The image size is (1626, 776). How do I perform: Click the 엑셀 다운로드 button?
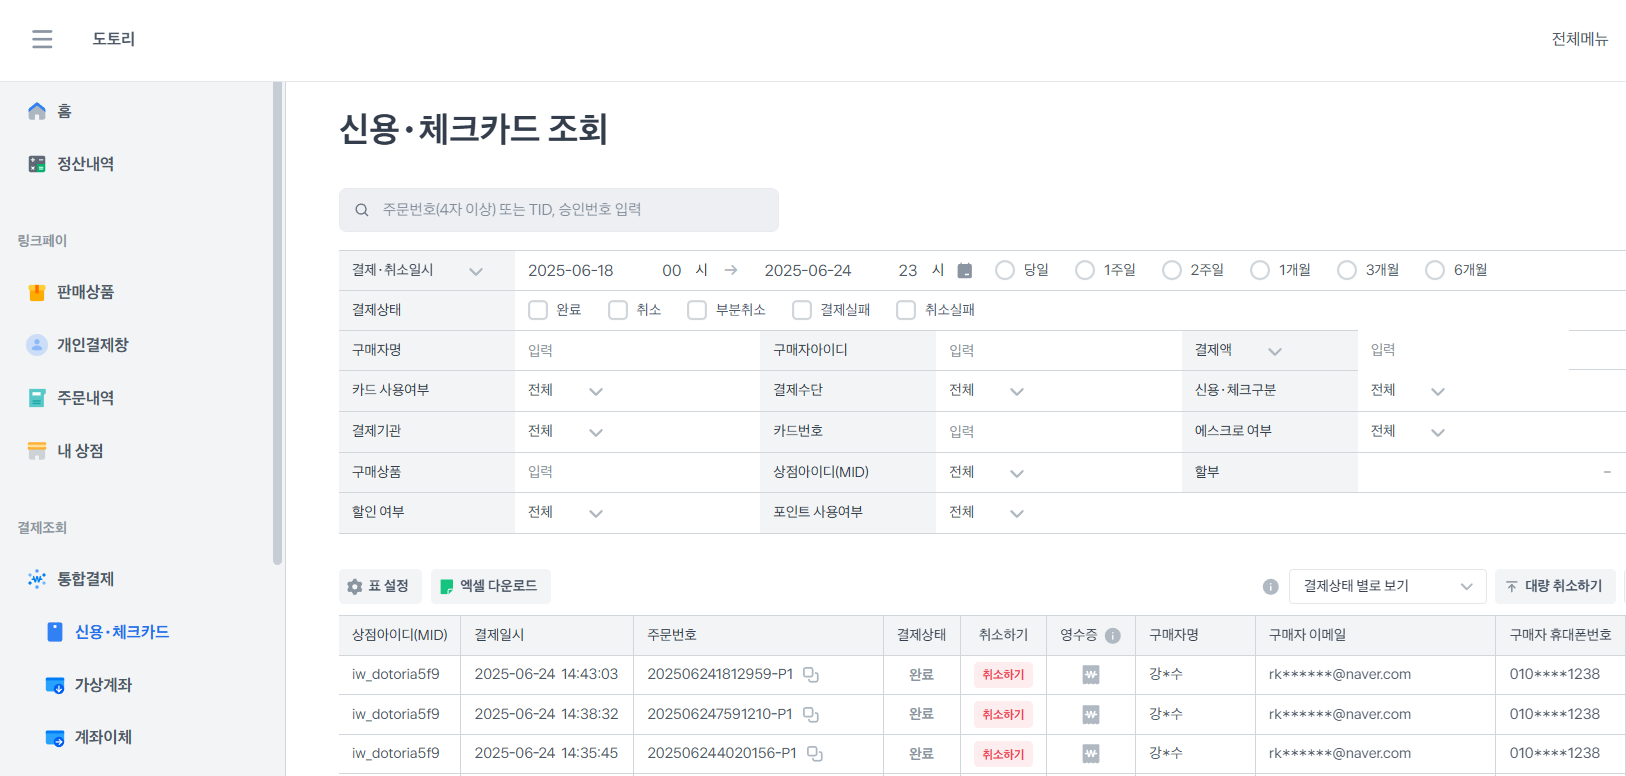click(491, 587)
